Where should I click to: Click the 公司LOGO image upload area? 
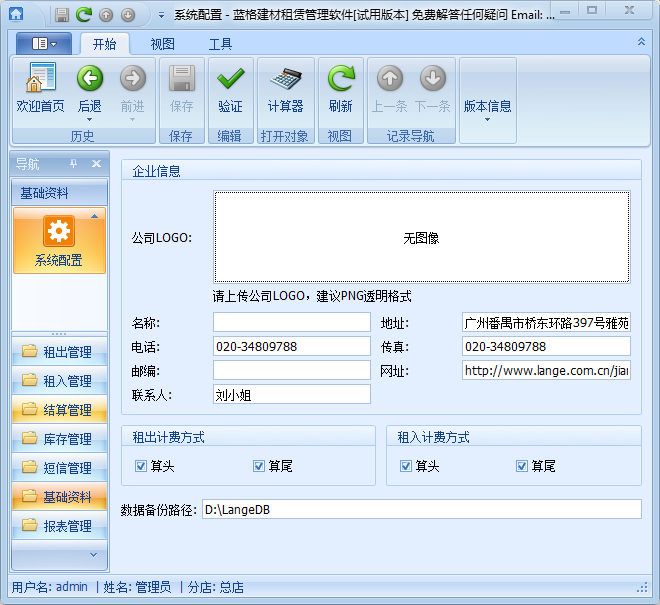[421, 238]
